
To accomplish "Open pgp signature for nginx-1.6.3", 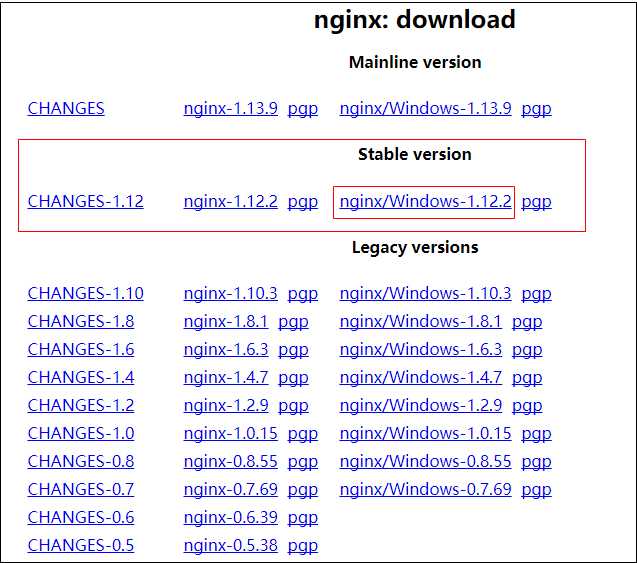I will pyautogui.click(x=293, y=350).
